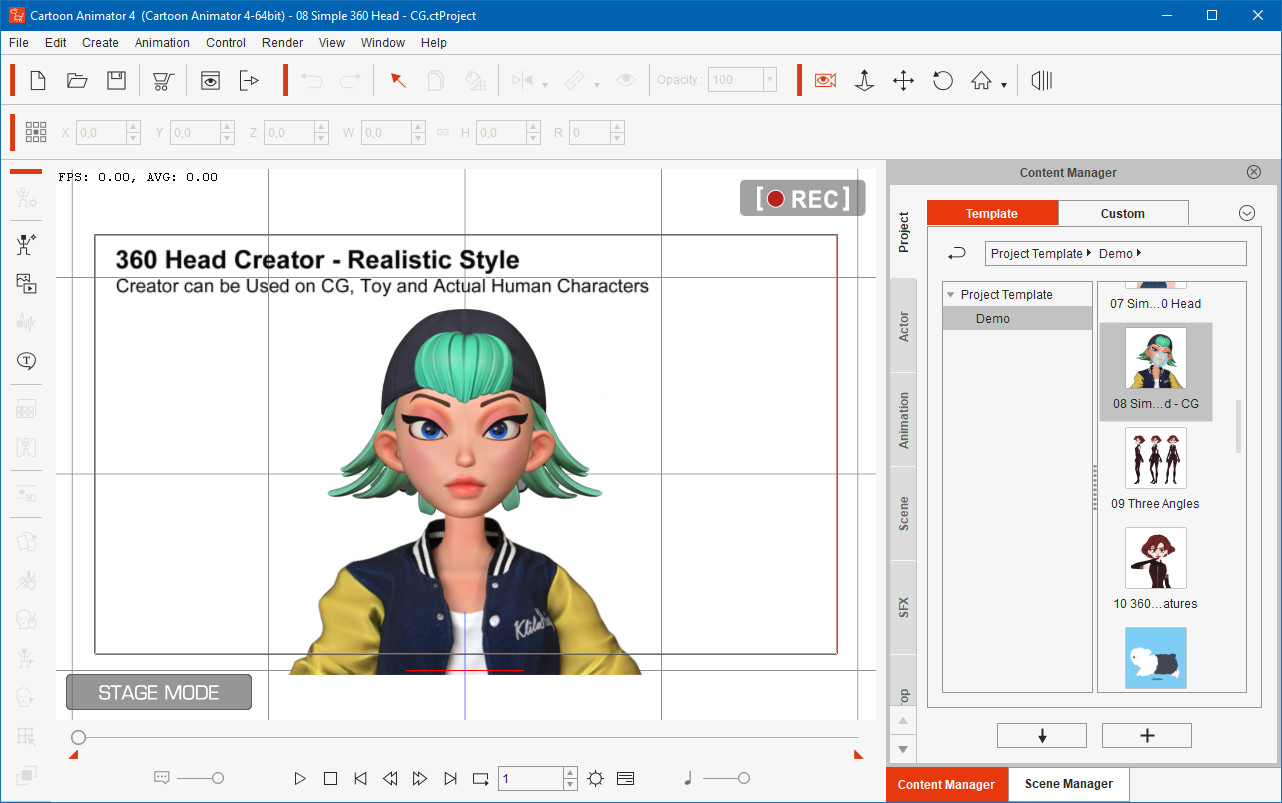The height and width of the screenshot is (803, 1282).
Task: Expand the Content Manager options chevron
Action: [x=1246, y=213]
